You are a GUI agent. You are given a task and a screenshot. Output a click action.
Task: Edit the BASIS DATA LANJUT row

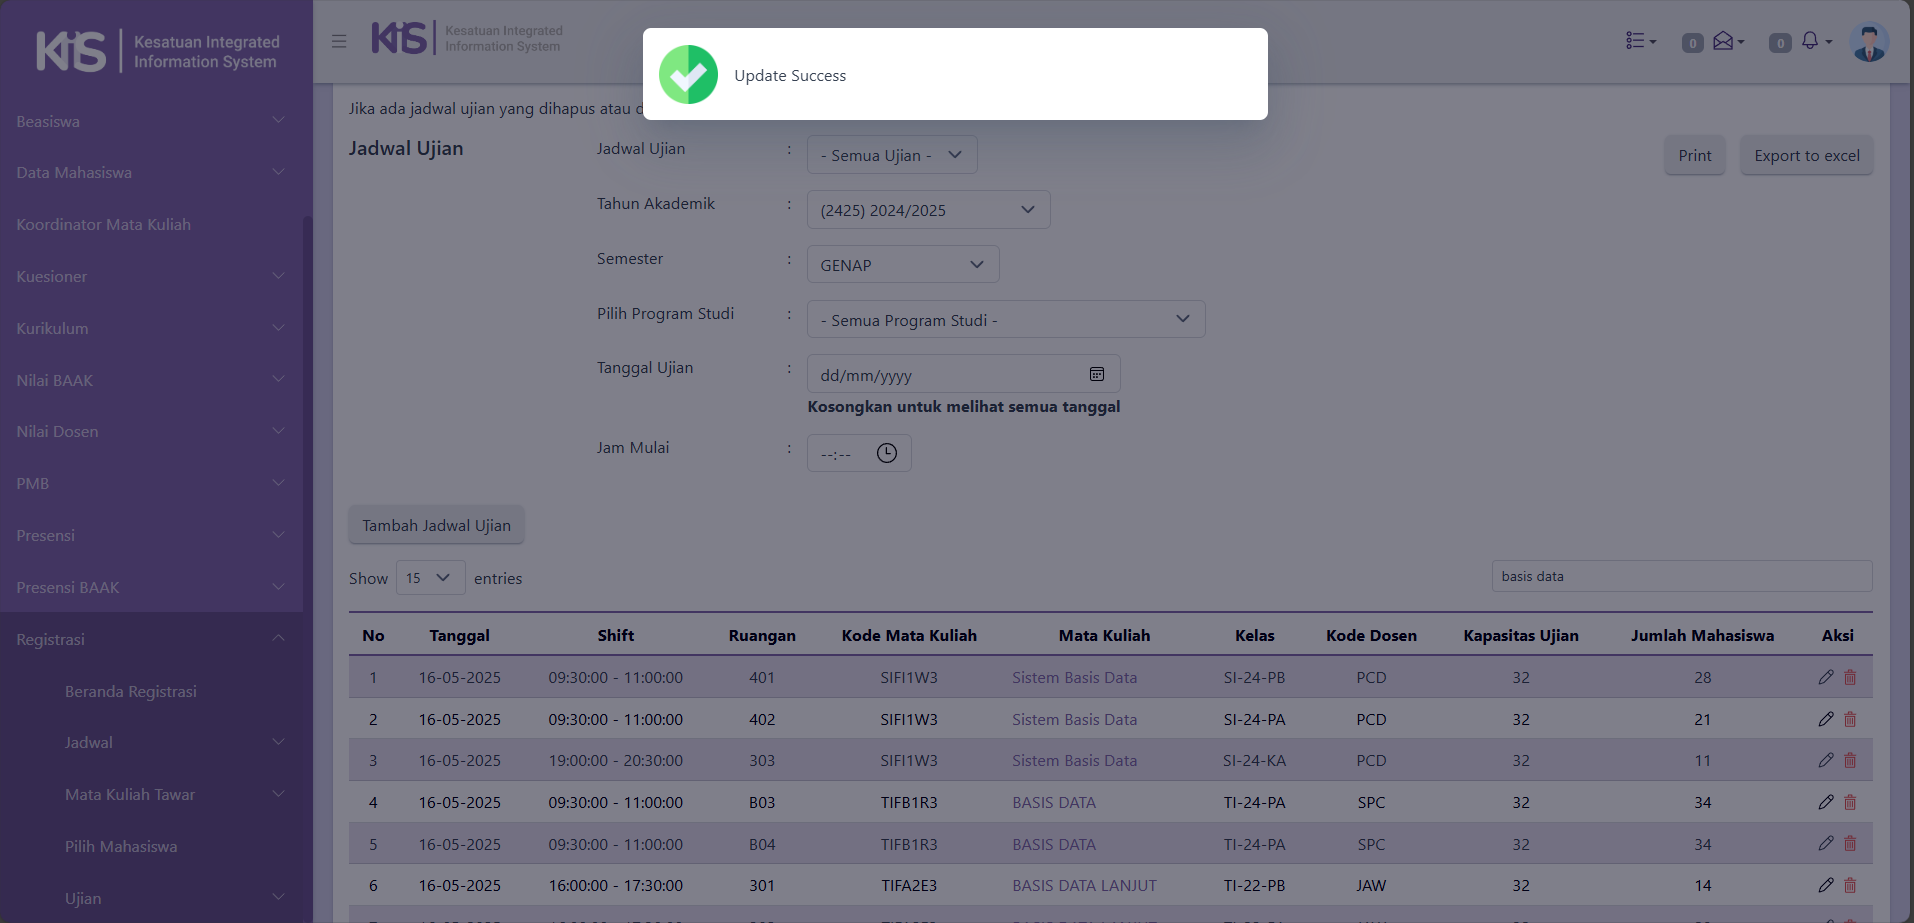[1825, 885]
